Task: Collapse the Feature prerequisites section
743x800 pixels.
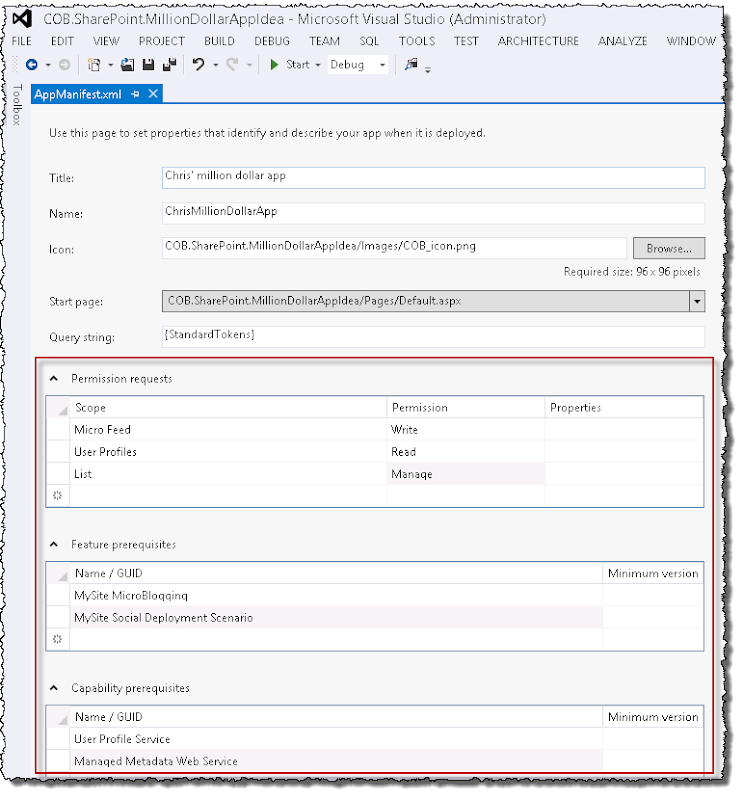Action: 52,545
